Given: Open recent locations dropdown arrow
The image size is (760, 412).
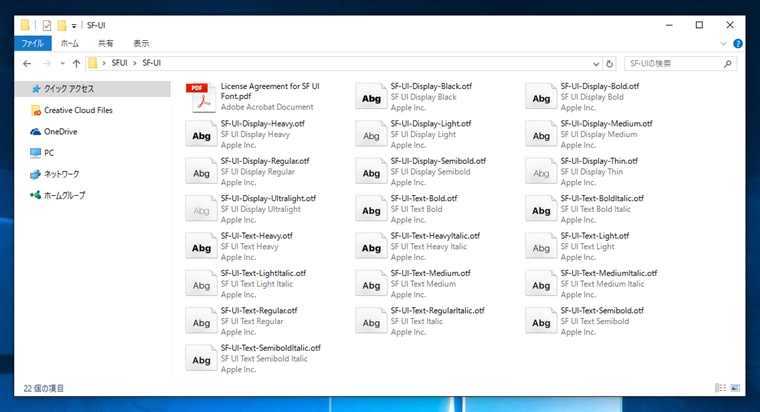Looking at the screenshot, I should tap(63, 63).
